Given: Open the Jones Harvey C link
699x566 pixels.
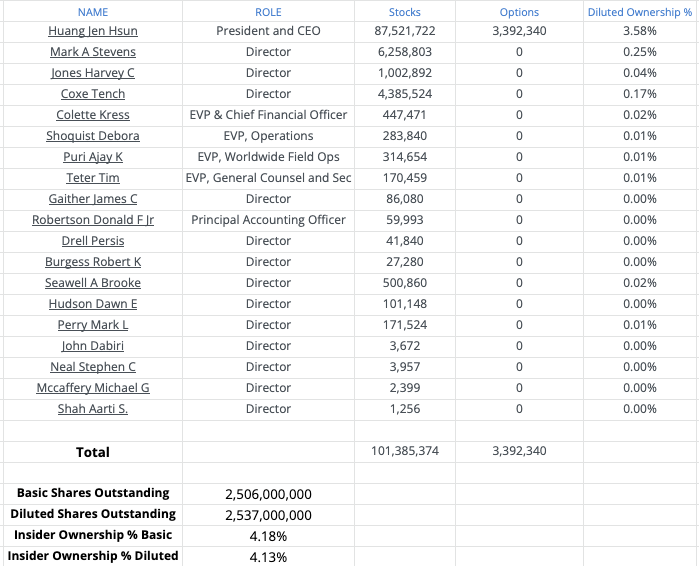Looking at the screenshot, I should point(93,73).
